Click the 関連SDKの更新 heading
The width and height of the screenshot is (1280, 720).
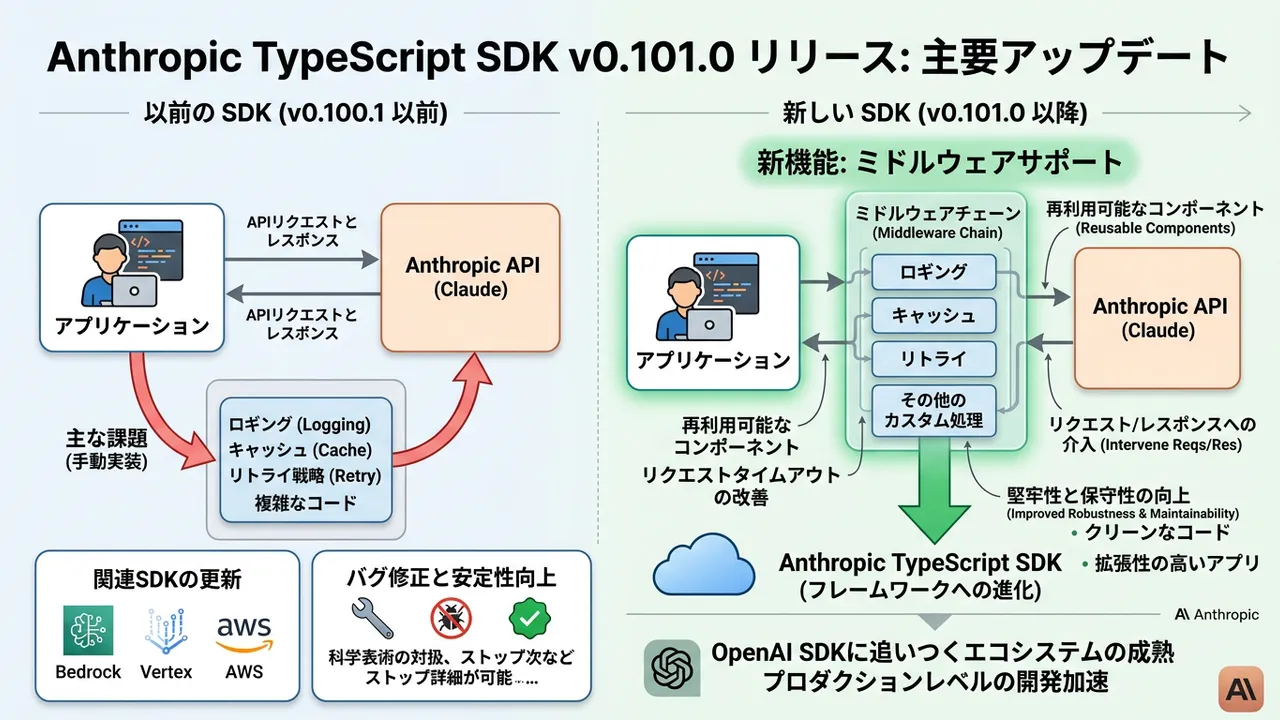point(166,578)
